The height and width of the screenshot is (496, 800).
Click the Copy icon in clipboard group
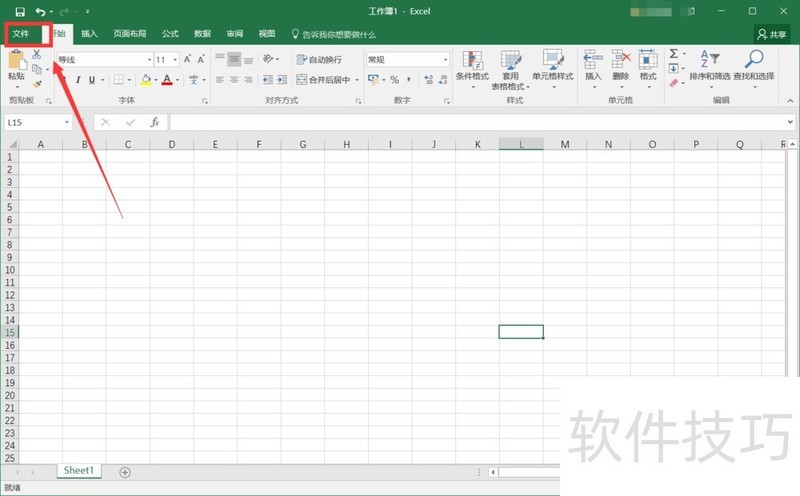click(x=37, y=68)
